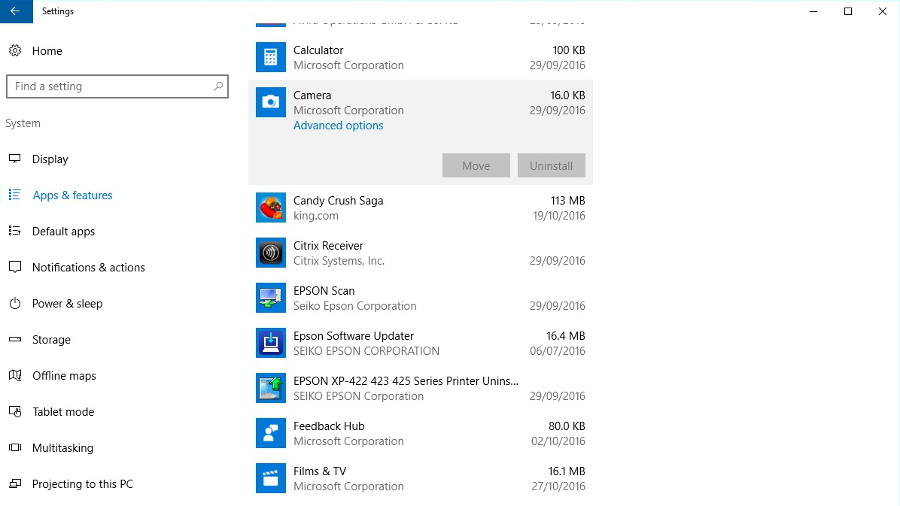Click the Epson Software Updater icon
The width and height of the screenshot is (900, 506).
point(271,343)
